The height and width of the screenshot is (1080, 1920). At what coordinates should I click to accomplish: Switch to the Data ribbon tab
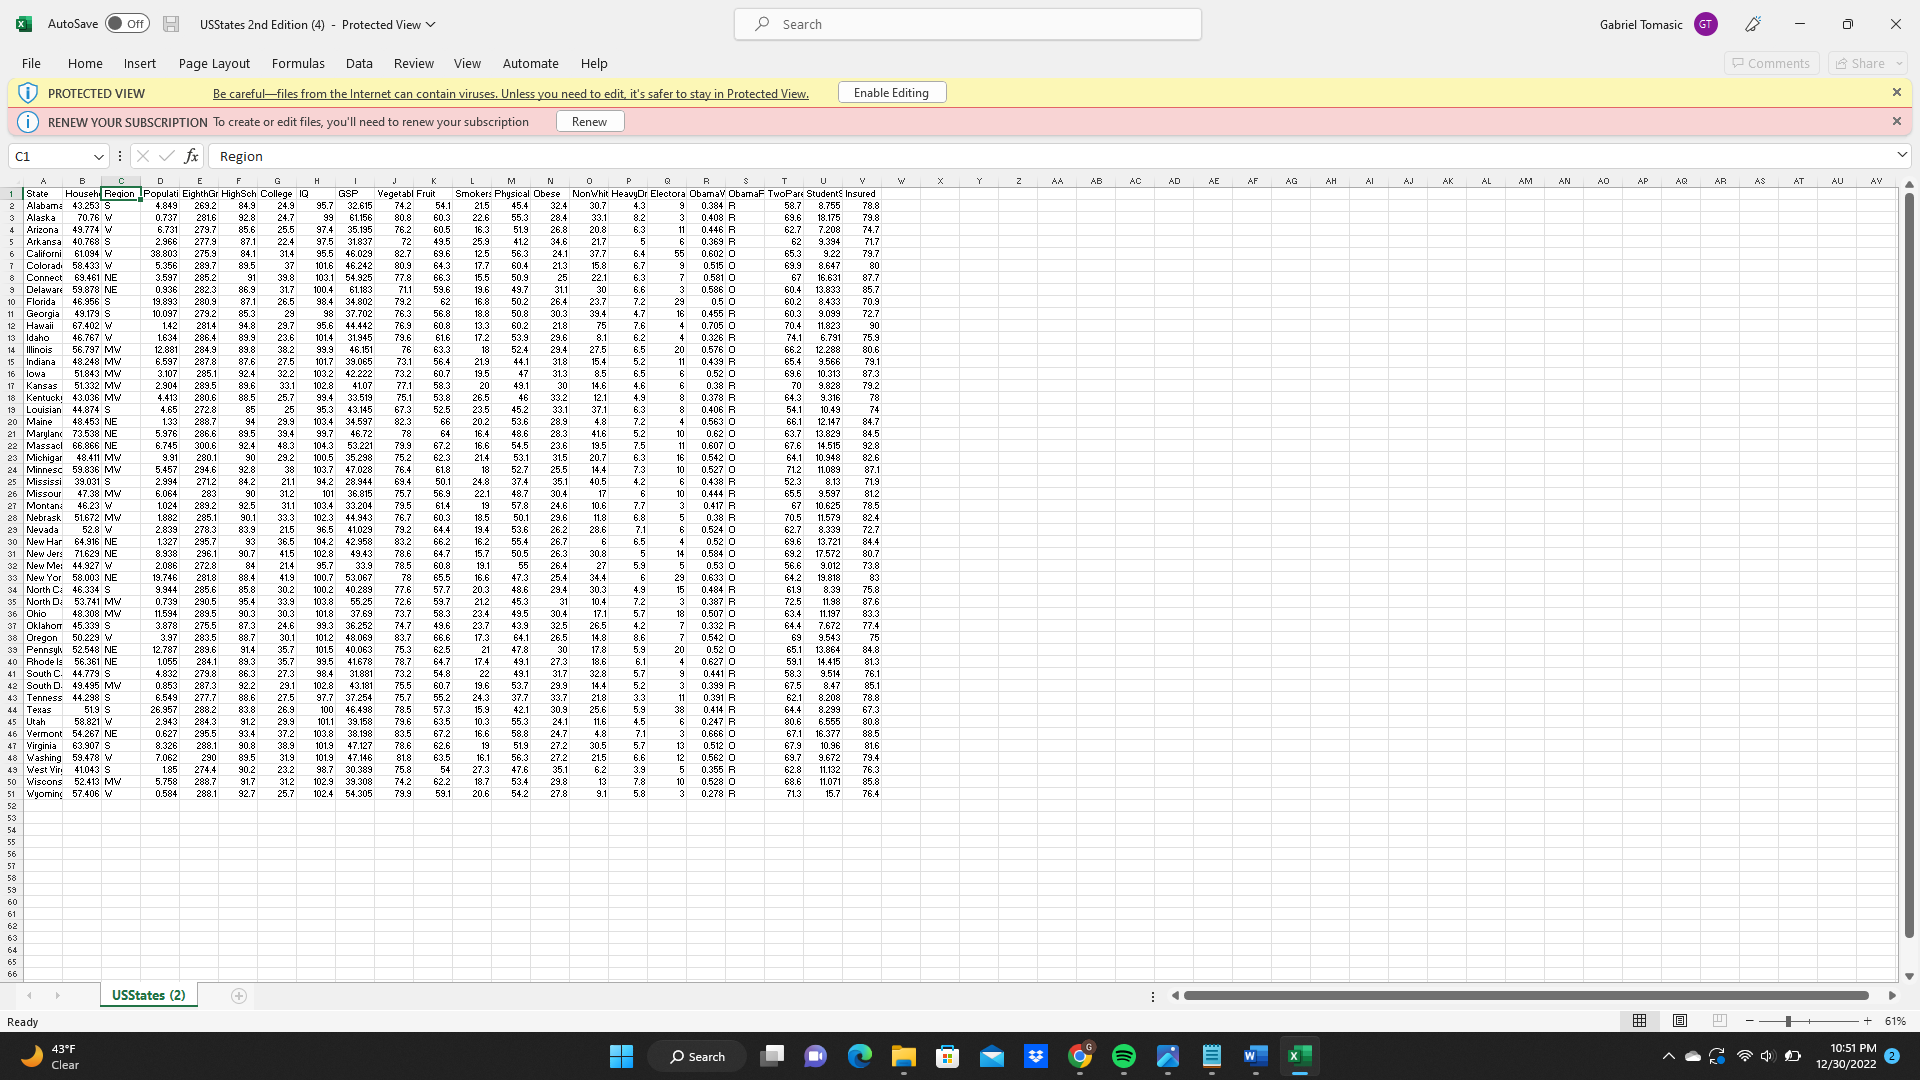coord(358,63)
